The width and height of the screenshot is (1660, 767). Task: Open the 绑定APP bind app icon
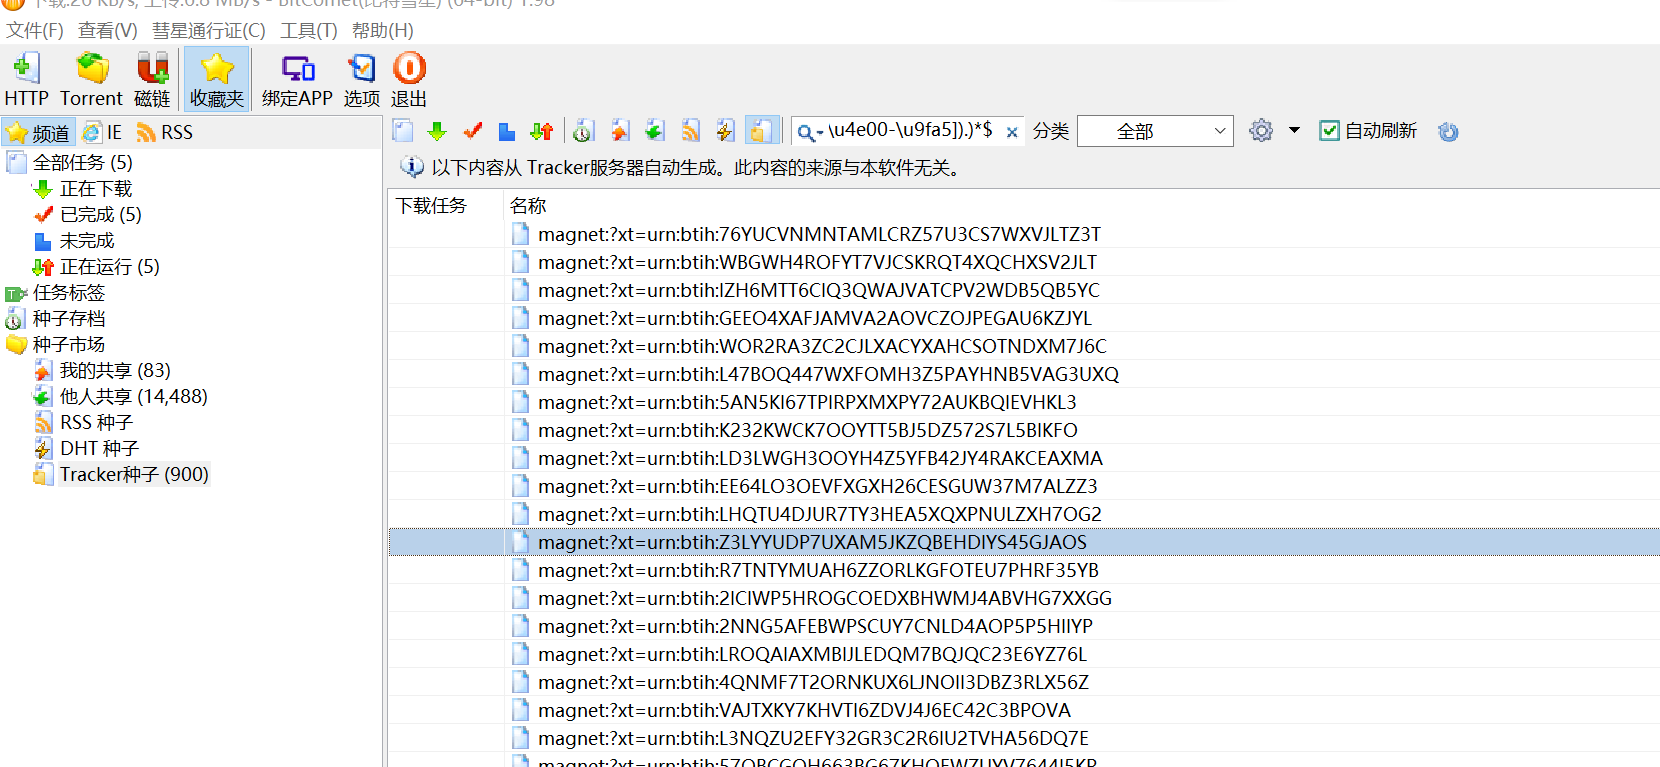point(297,78)
